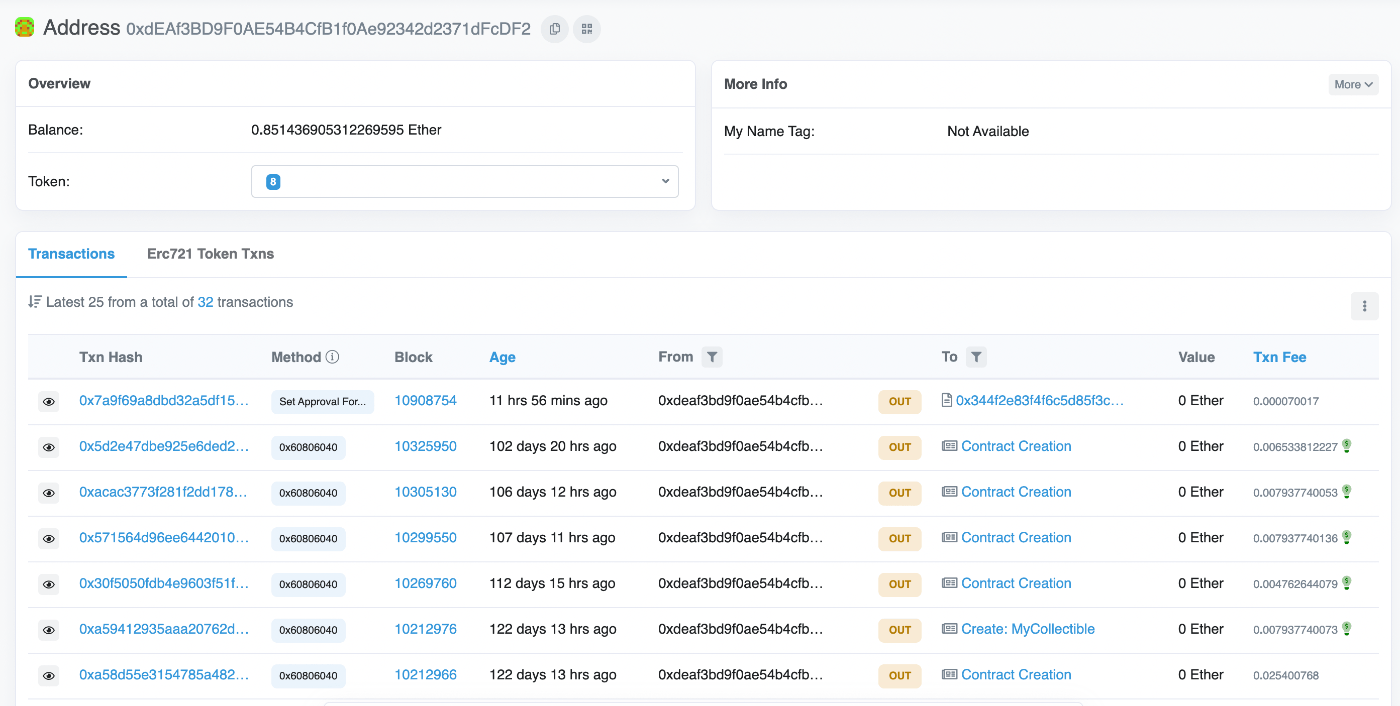Open the Create: MyCollectible link
The width and height of the screenshot is (1400, 706).
[1028, 629]
